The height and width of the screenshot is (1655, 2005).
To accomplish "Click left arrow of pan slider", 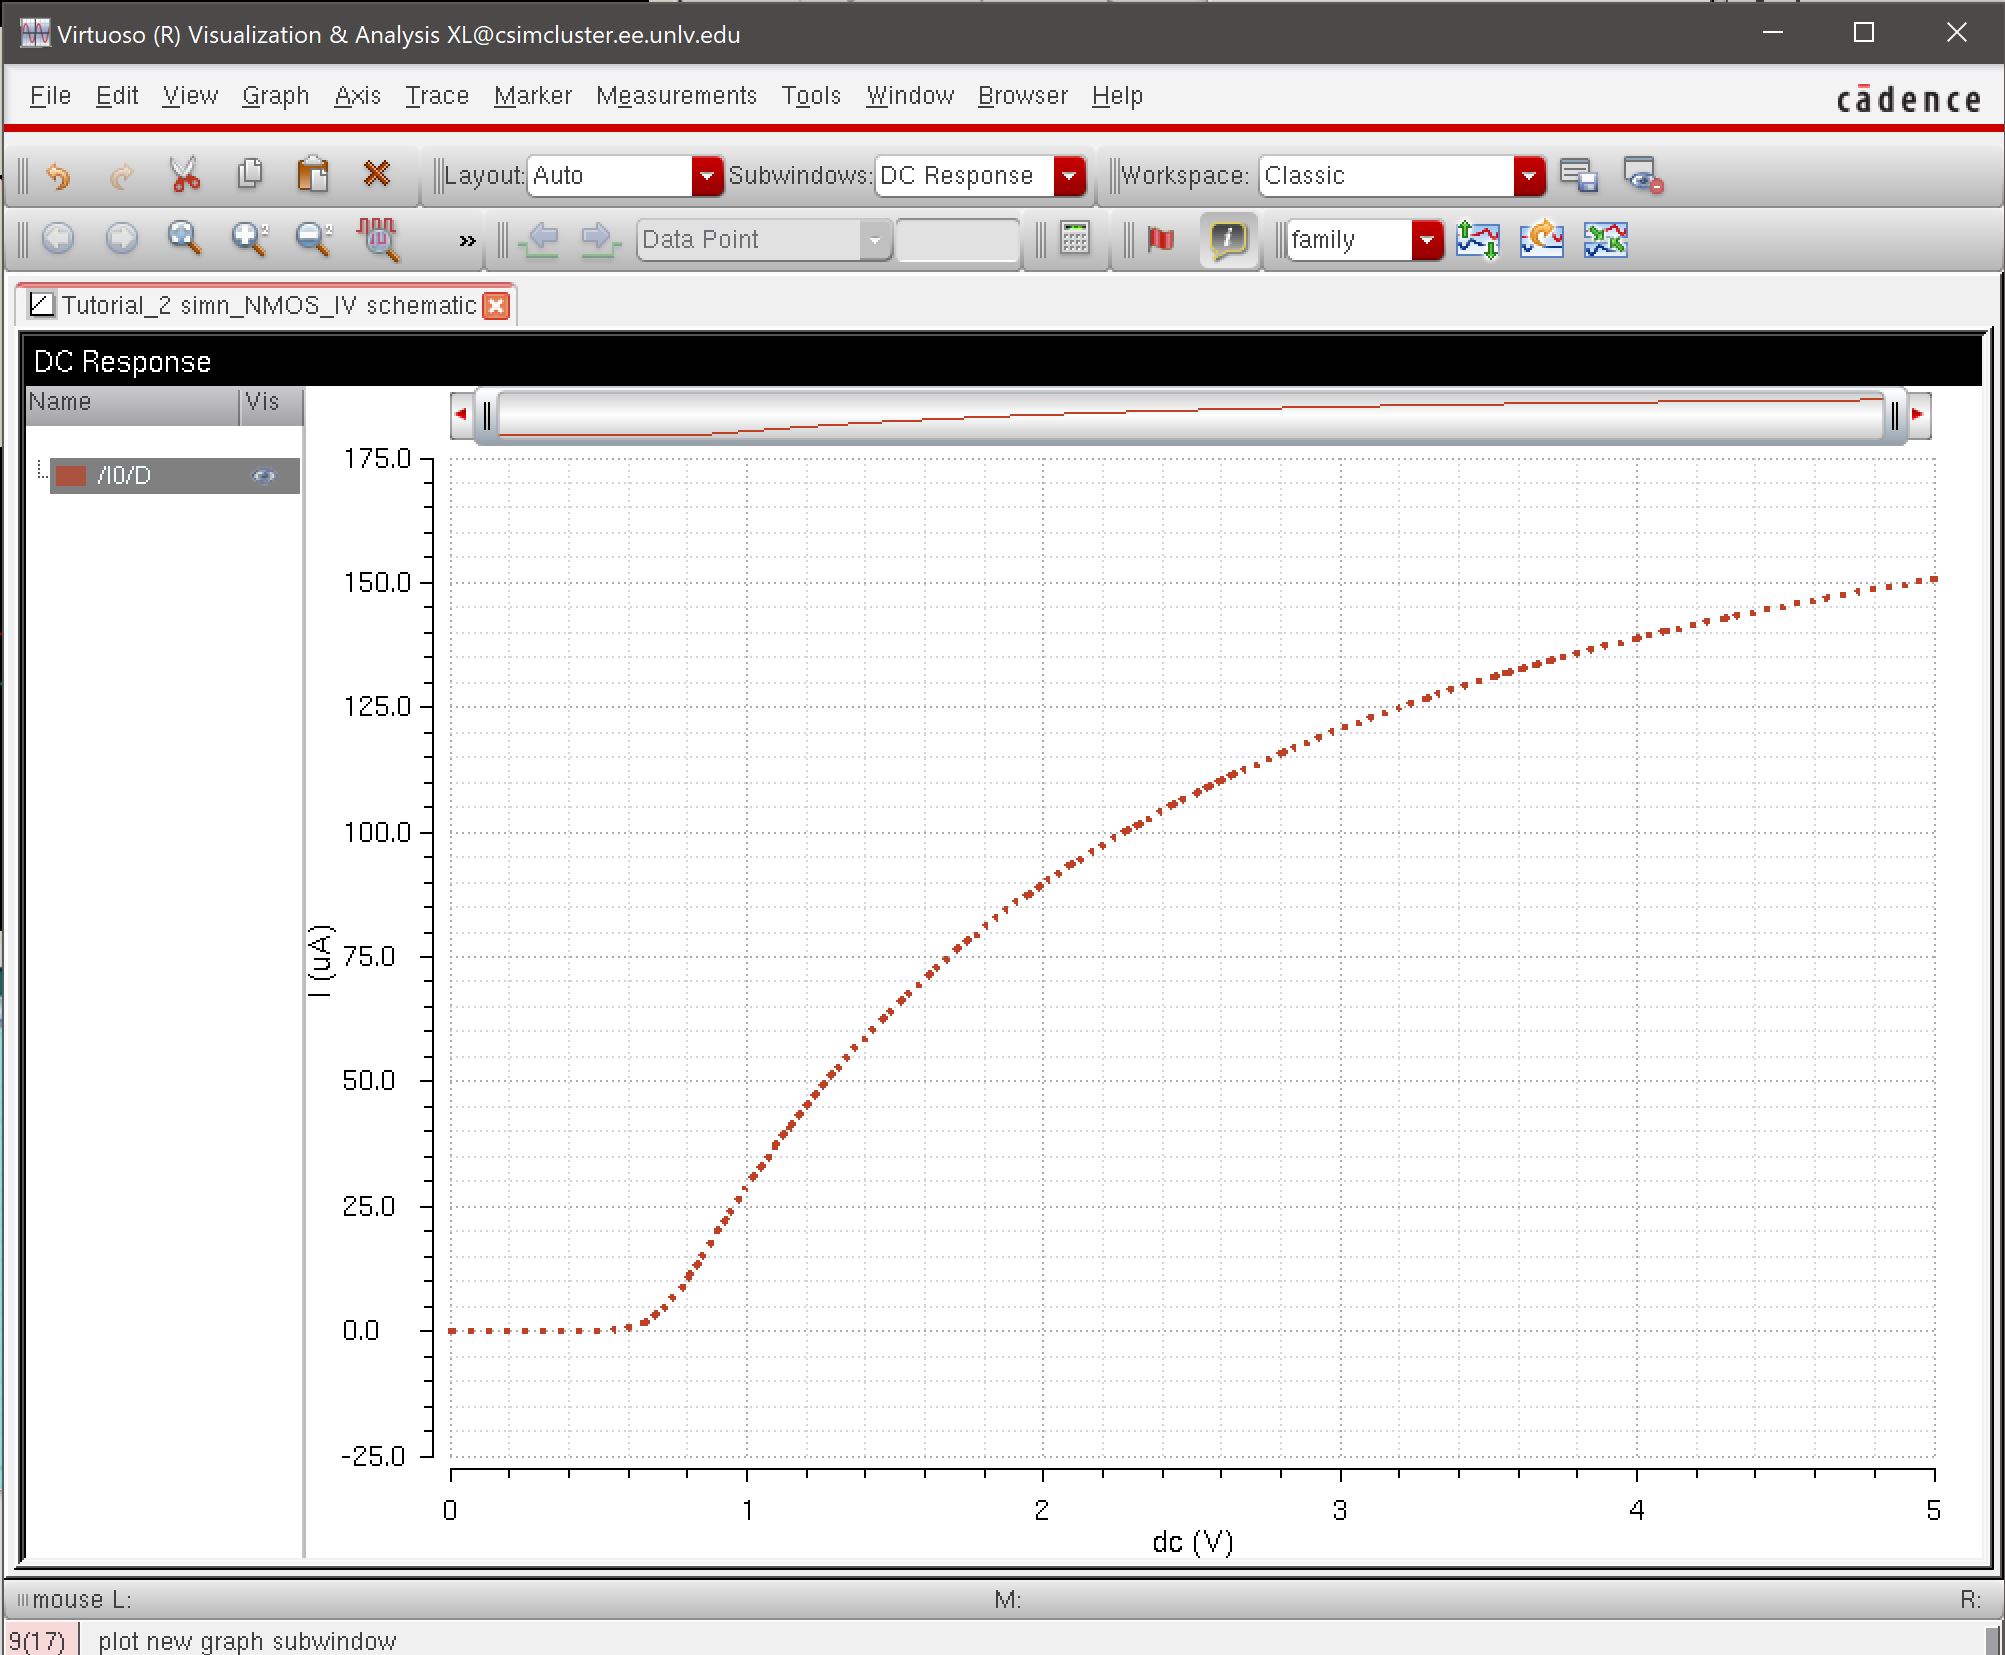I will [x=461, y=414].
